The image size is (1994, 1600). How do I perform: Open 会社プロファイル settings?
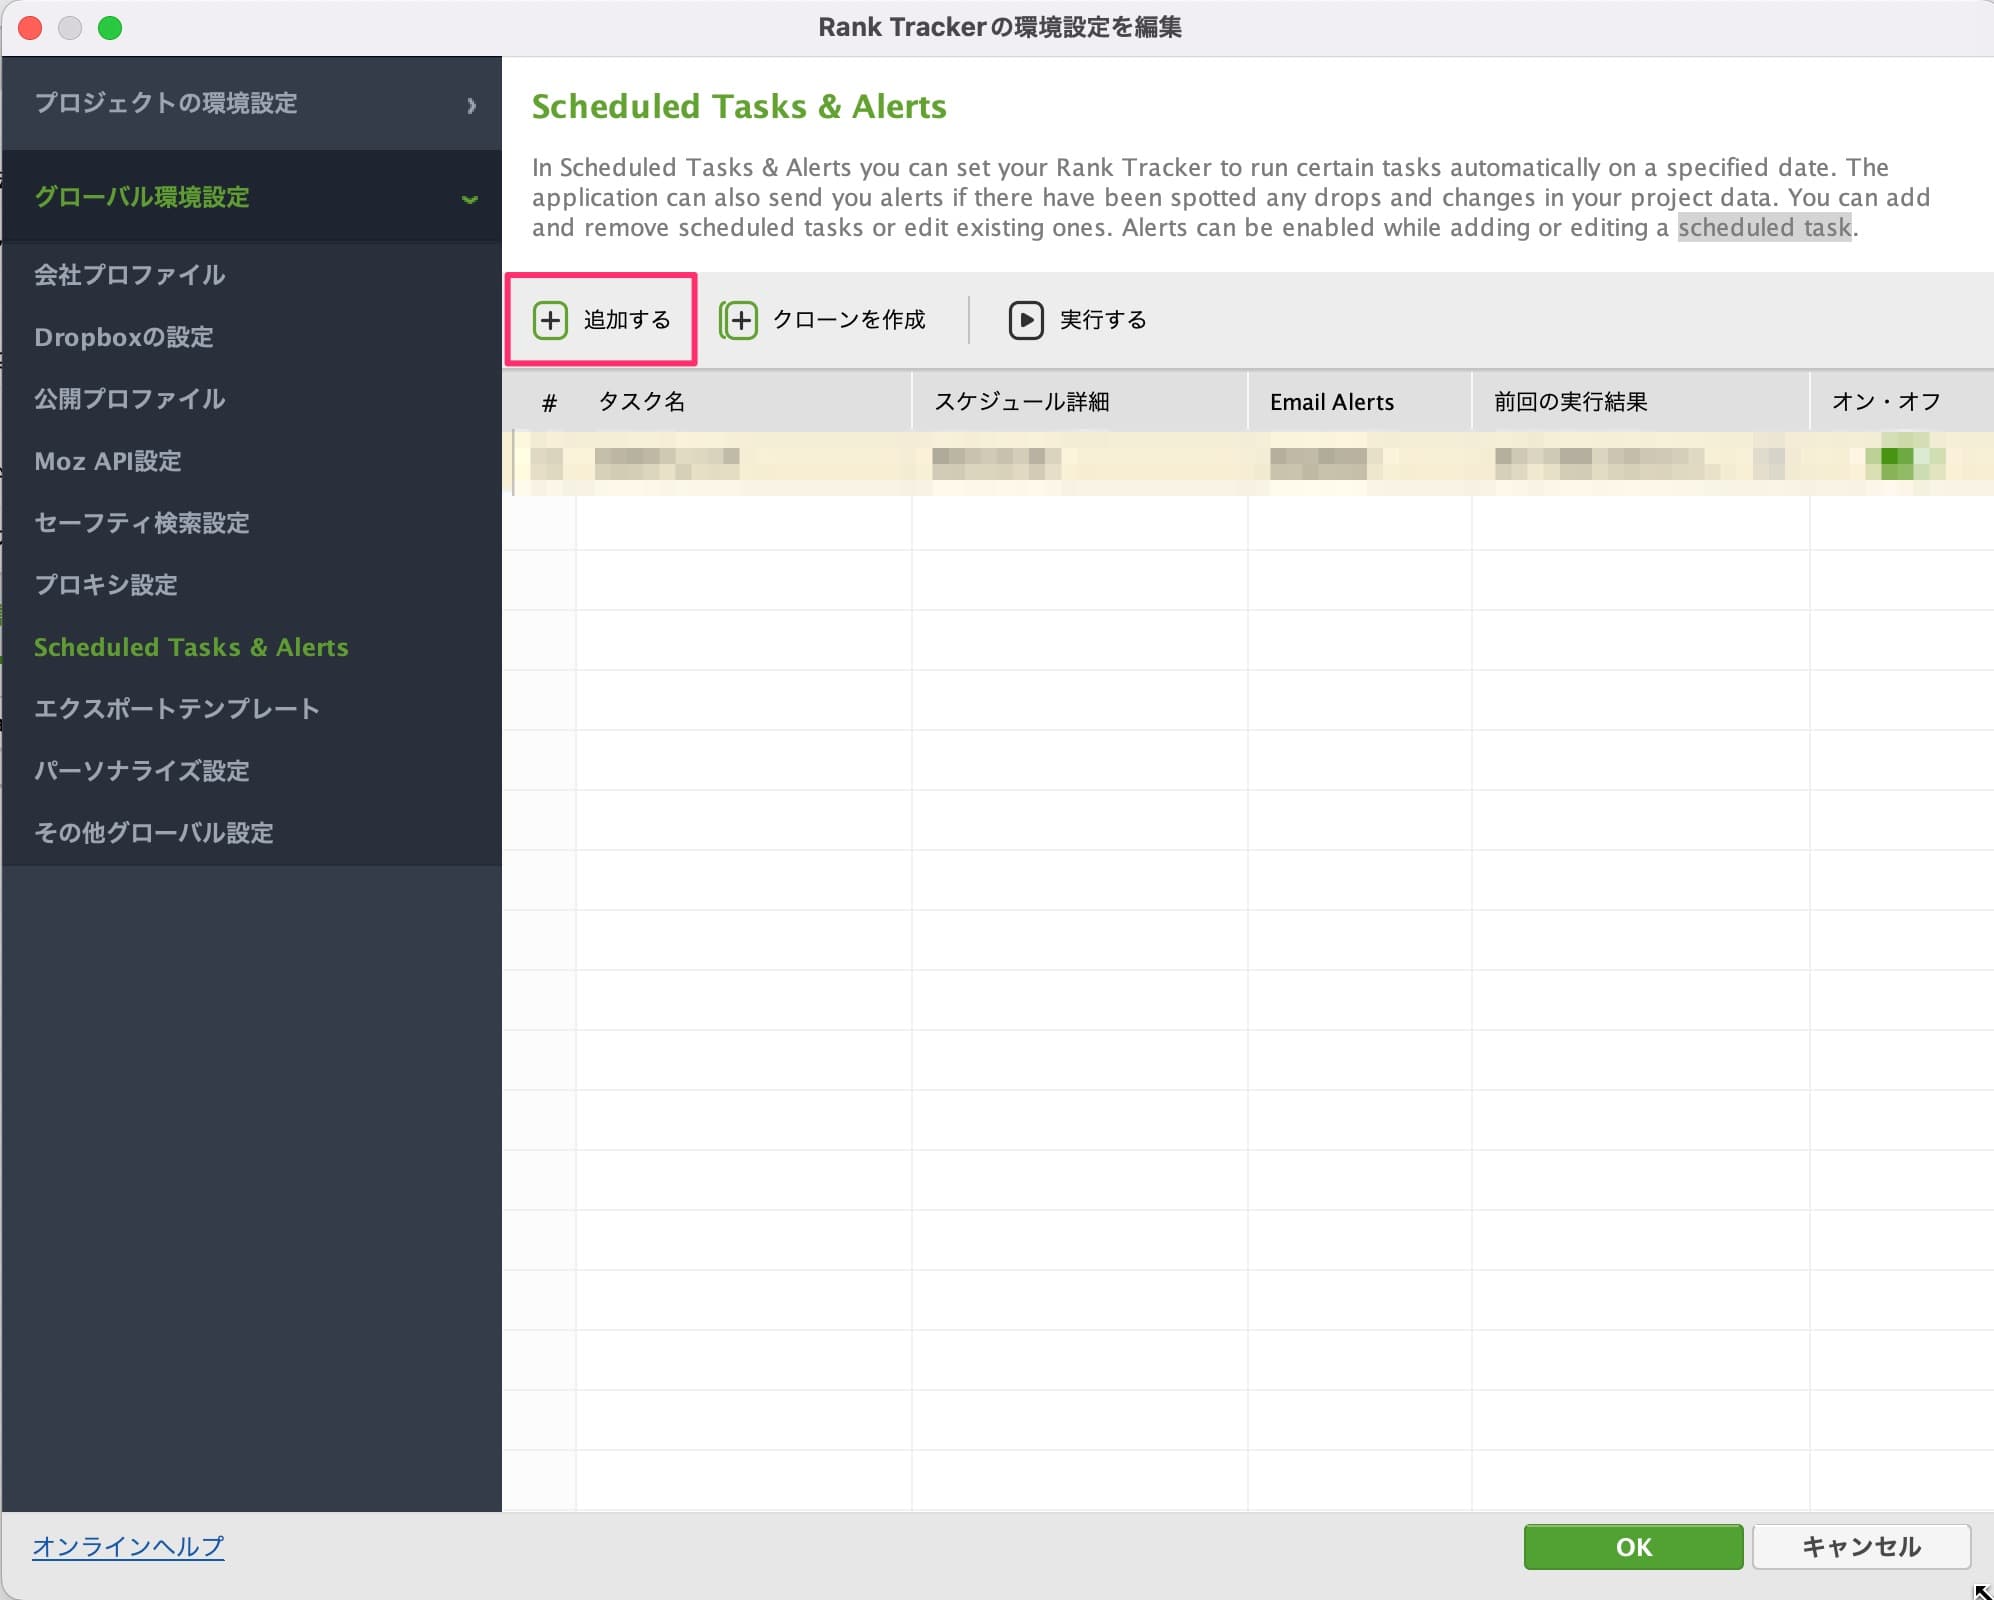click(x=129, y=275)
